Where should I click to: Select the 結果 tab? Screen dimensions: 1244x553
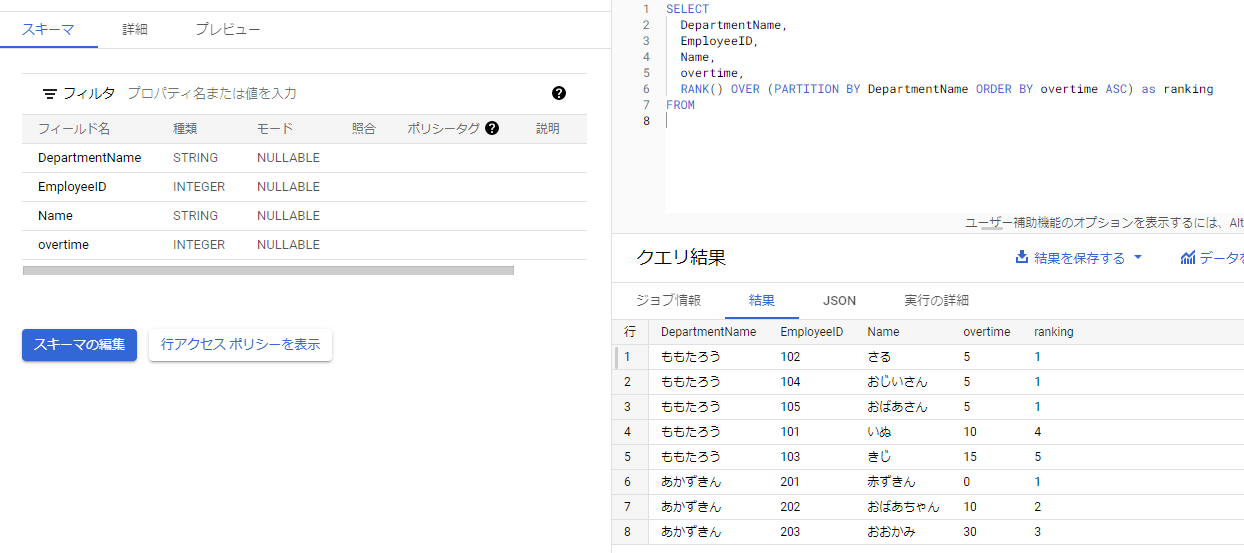click(x=762, y=300)
